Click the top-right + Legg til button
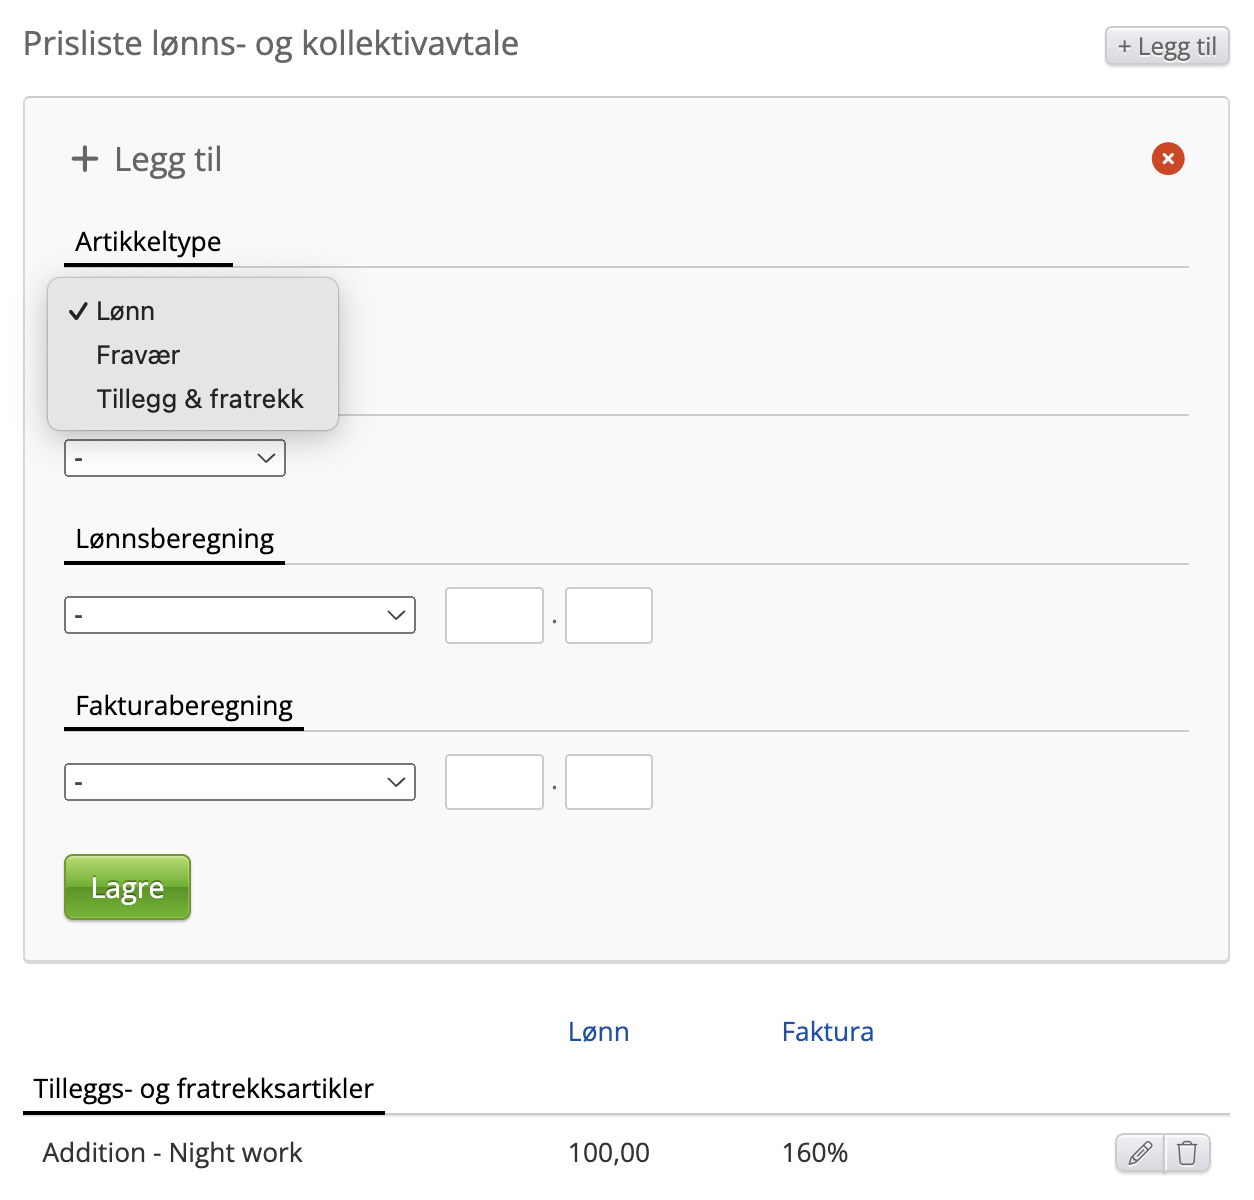 [1167, 46]
